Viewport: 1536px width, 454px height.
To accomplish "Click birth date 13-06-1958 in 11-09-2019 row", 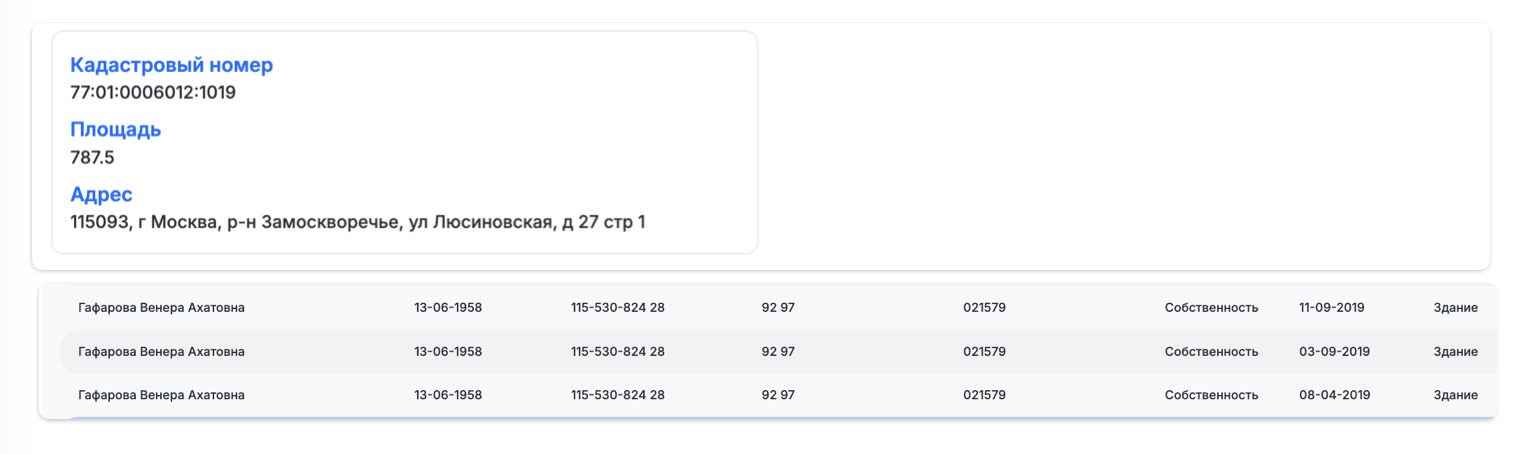I will [x=448, y=308].
